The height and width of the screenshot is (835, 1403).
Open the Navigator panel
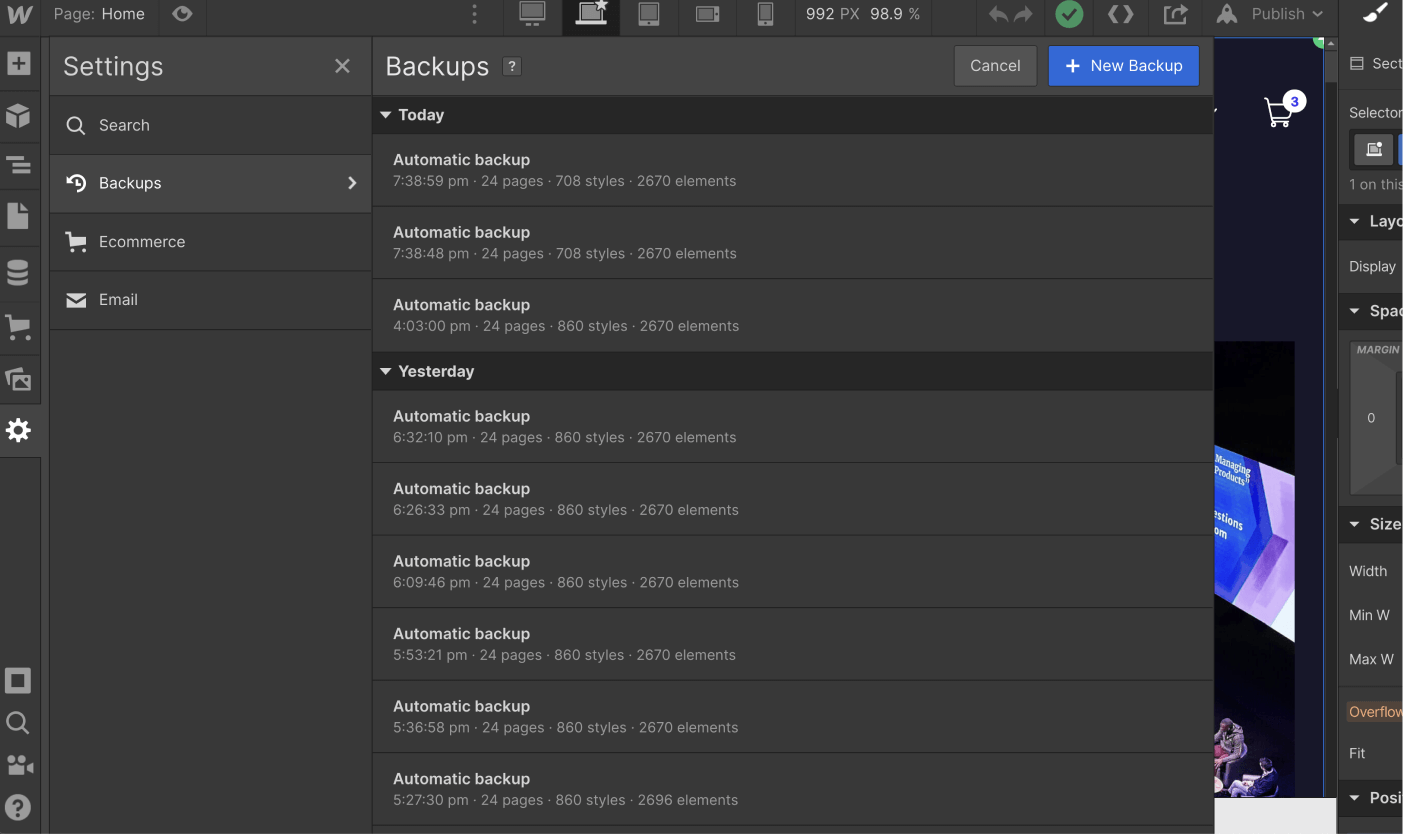pos(20,165)
